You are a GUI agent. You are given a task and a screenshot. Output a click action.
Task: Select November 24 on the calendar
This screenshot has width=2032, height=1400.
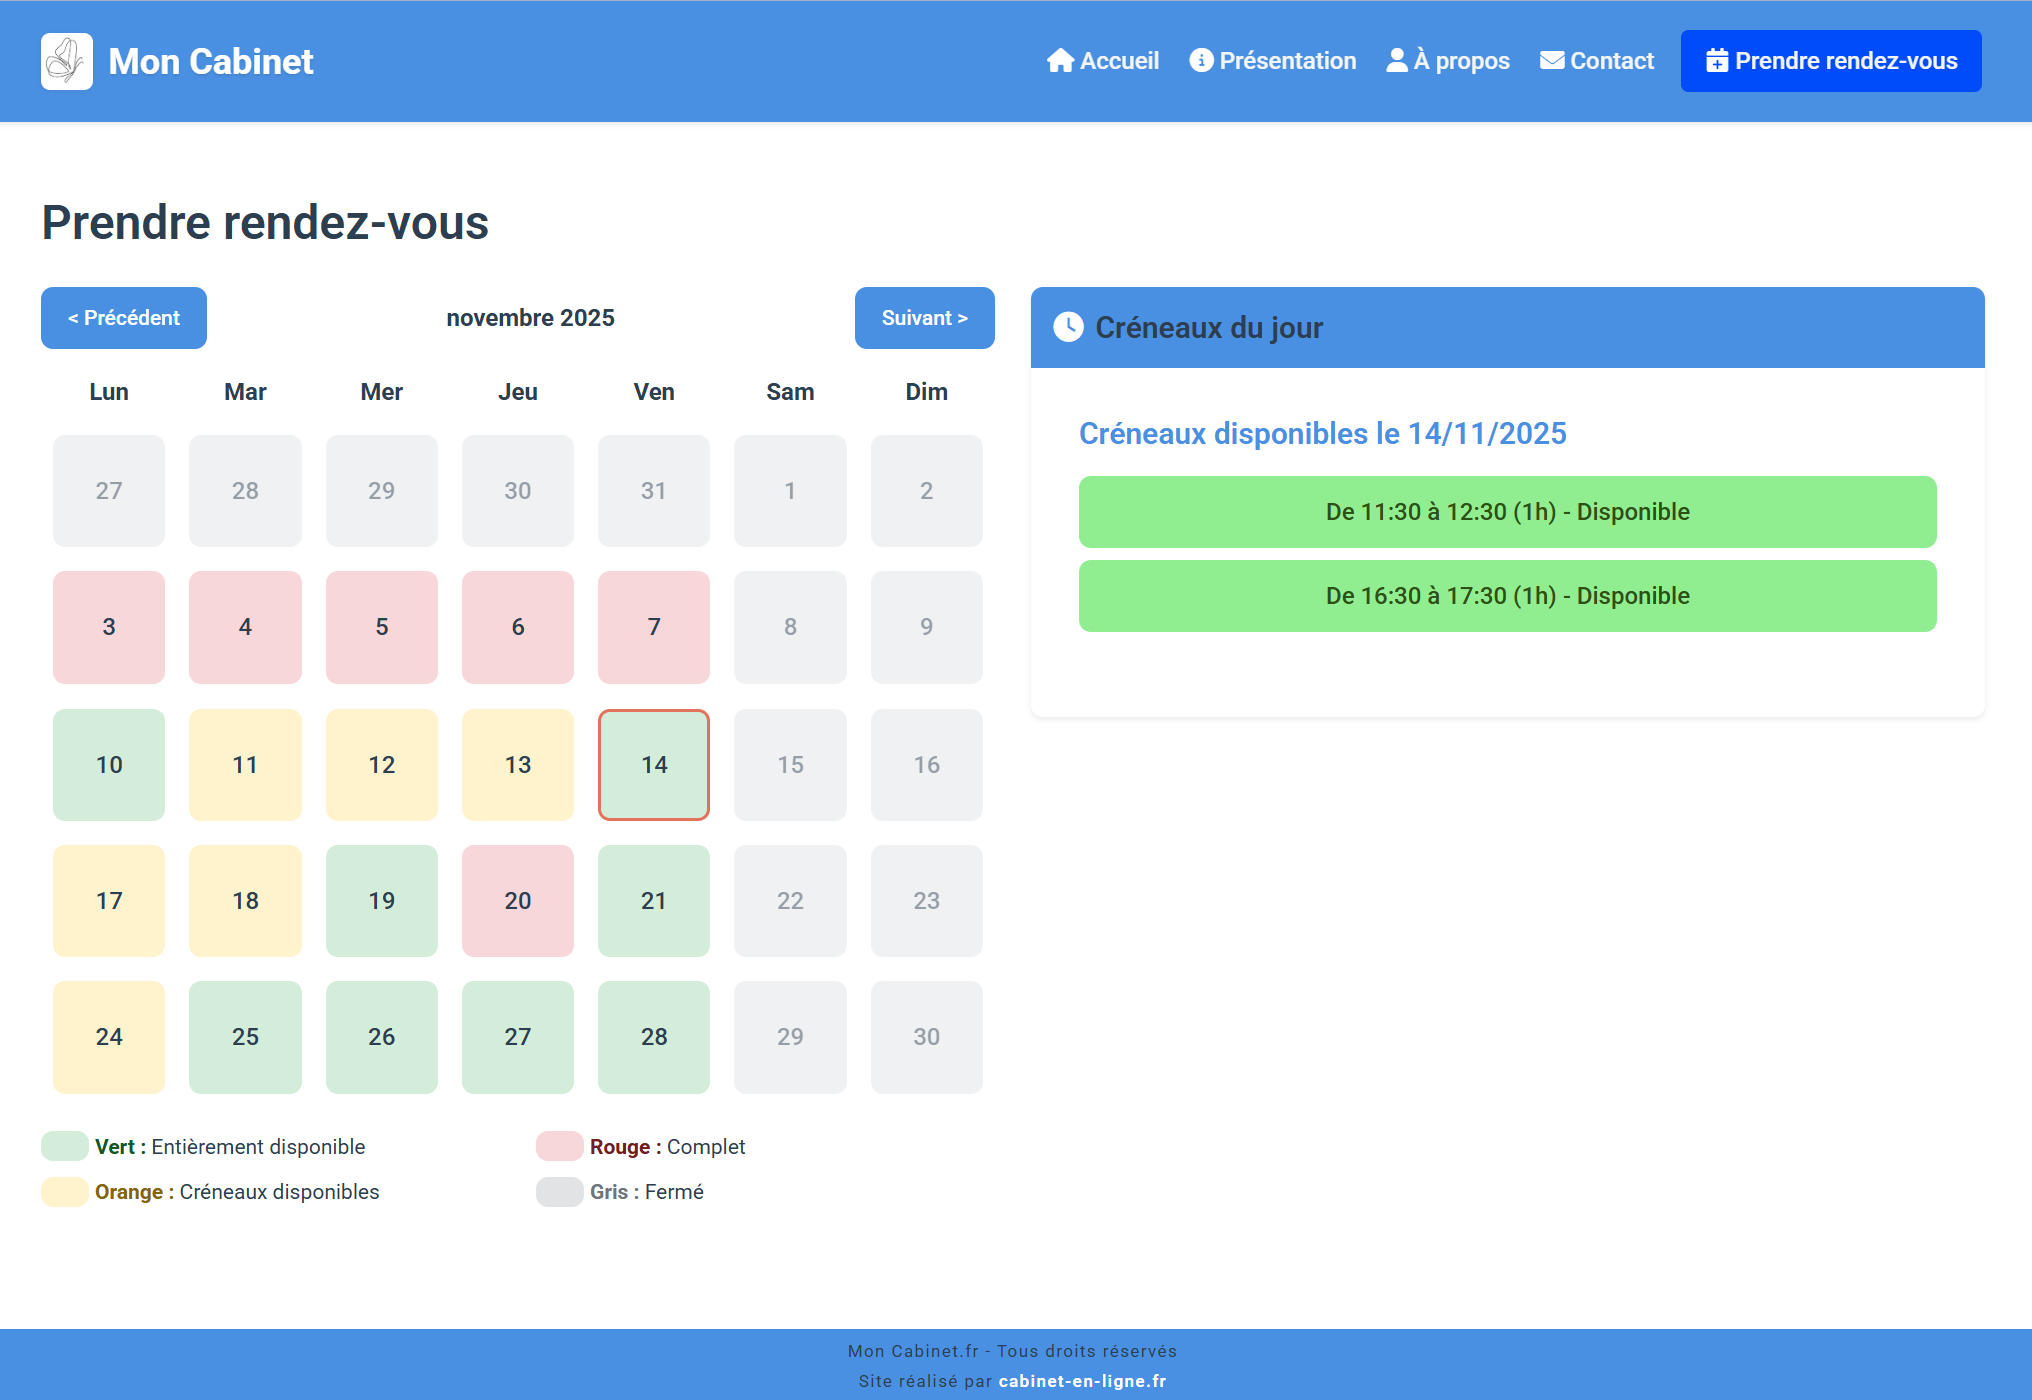point(109,1037)
